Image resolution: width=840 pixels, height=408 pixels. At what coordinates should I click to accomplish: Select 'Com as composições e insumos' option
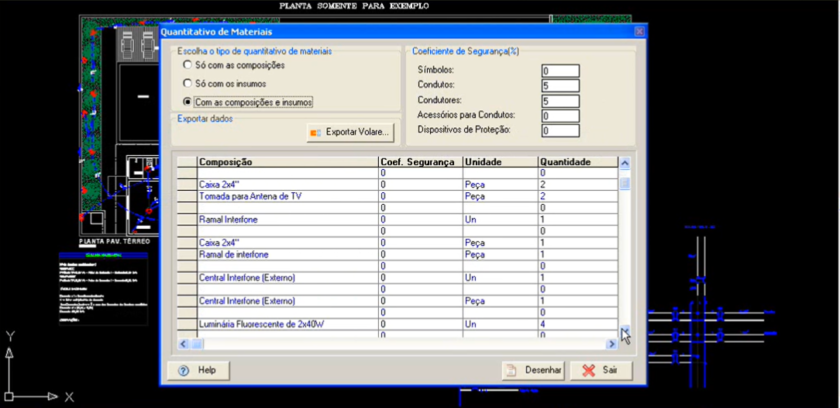tap(187, 102)
